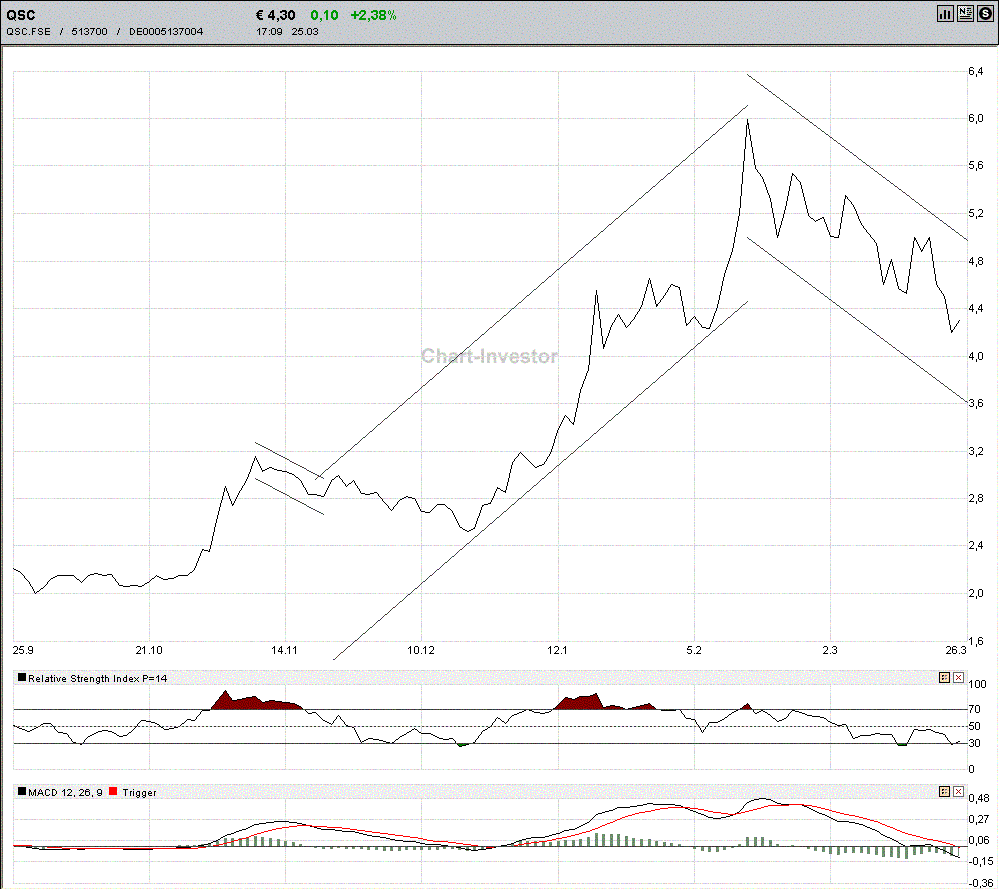Image resolution: width=999 pixels, height=889 pixels.
Task: Click the €4,30 current price
Action: [275, 15]
